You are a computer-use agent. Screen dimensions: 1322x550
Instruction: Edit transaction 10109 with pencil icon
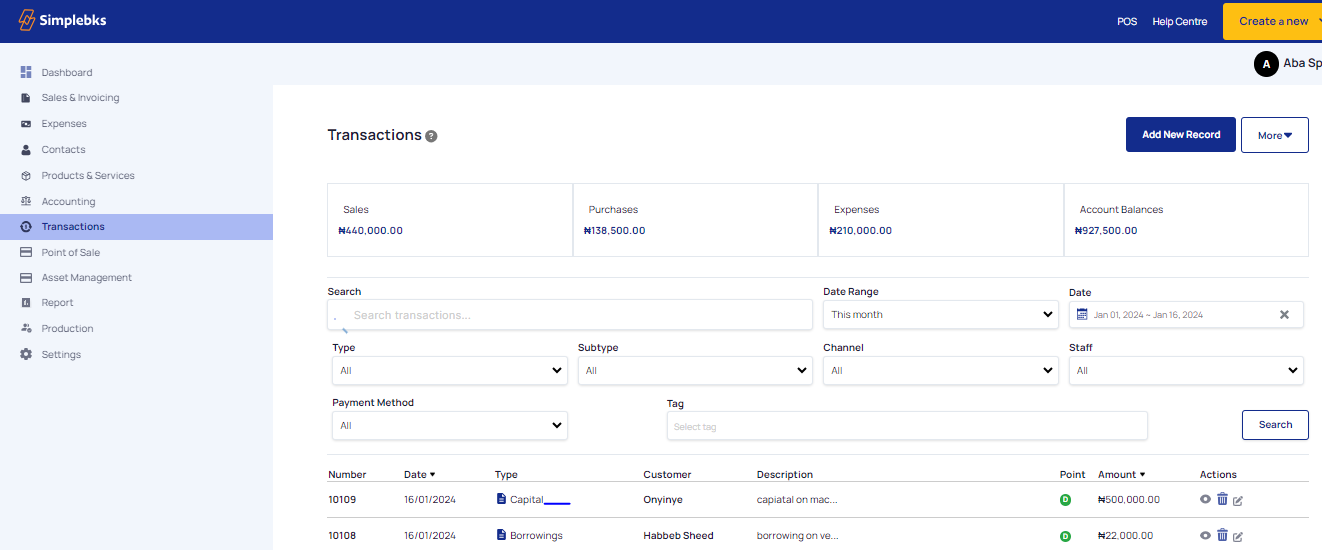(x=1238, y=500)
